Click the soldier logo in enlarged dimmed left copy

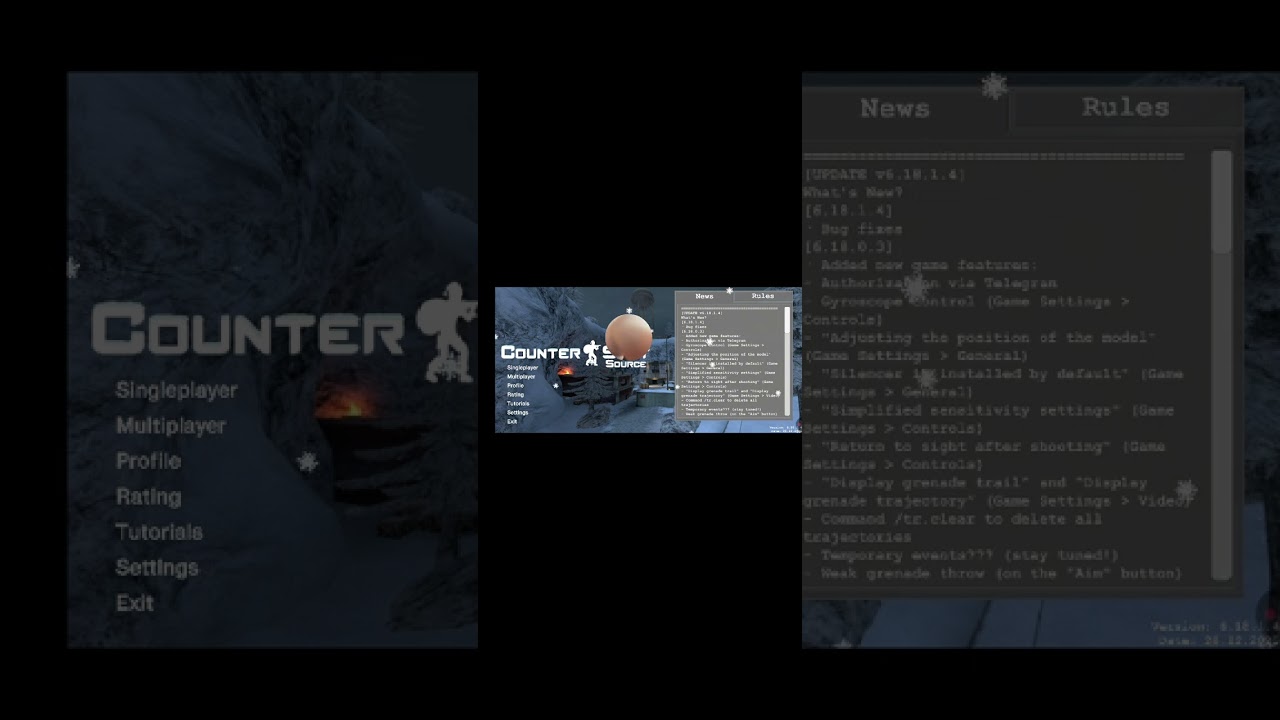(446, 333)
